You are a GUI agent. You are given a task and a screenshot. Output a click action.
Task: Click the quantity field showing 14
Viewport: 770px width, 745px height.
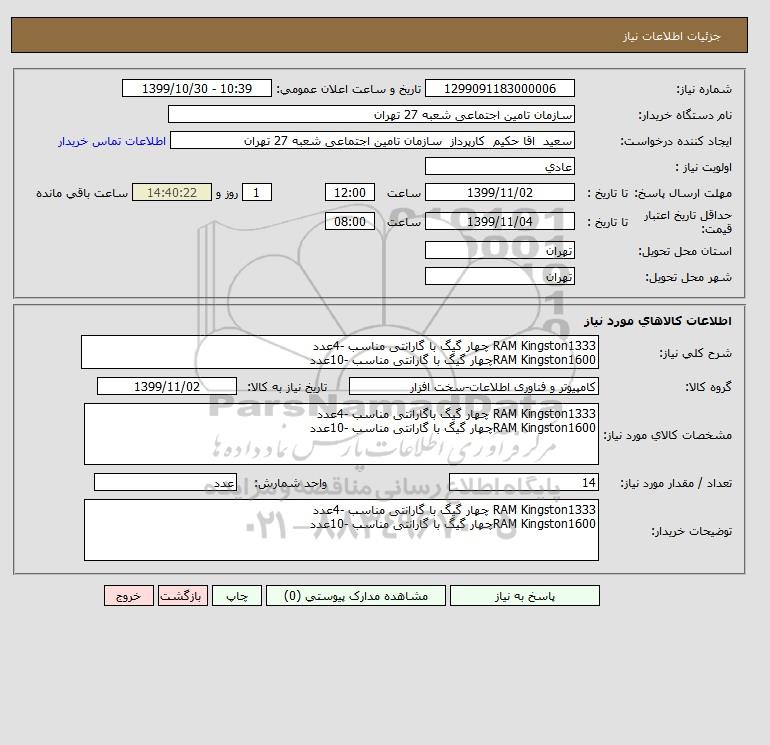(523, 483)
